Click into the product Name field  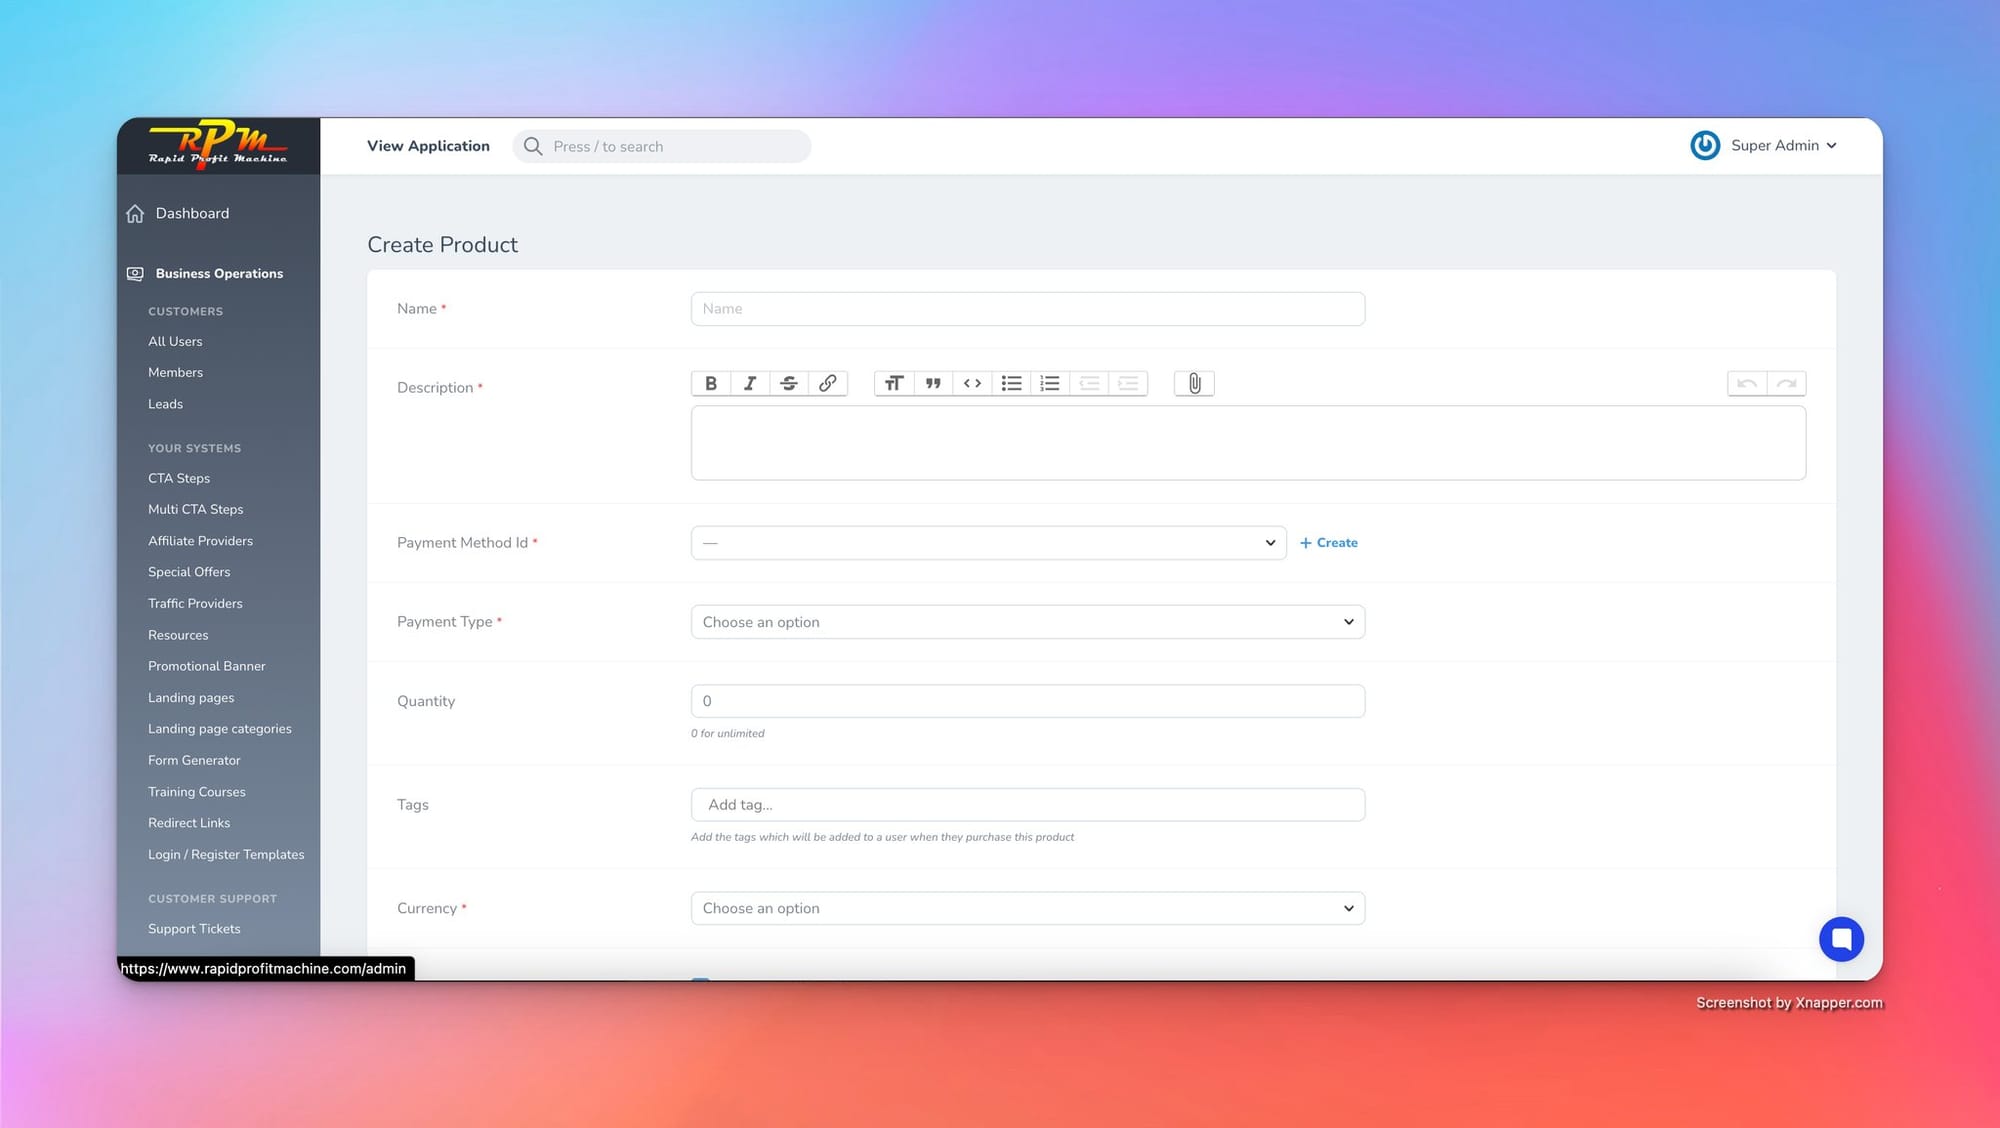click(1027, 309)
